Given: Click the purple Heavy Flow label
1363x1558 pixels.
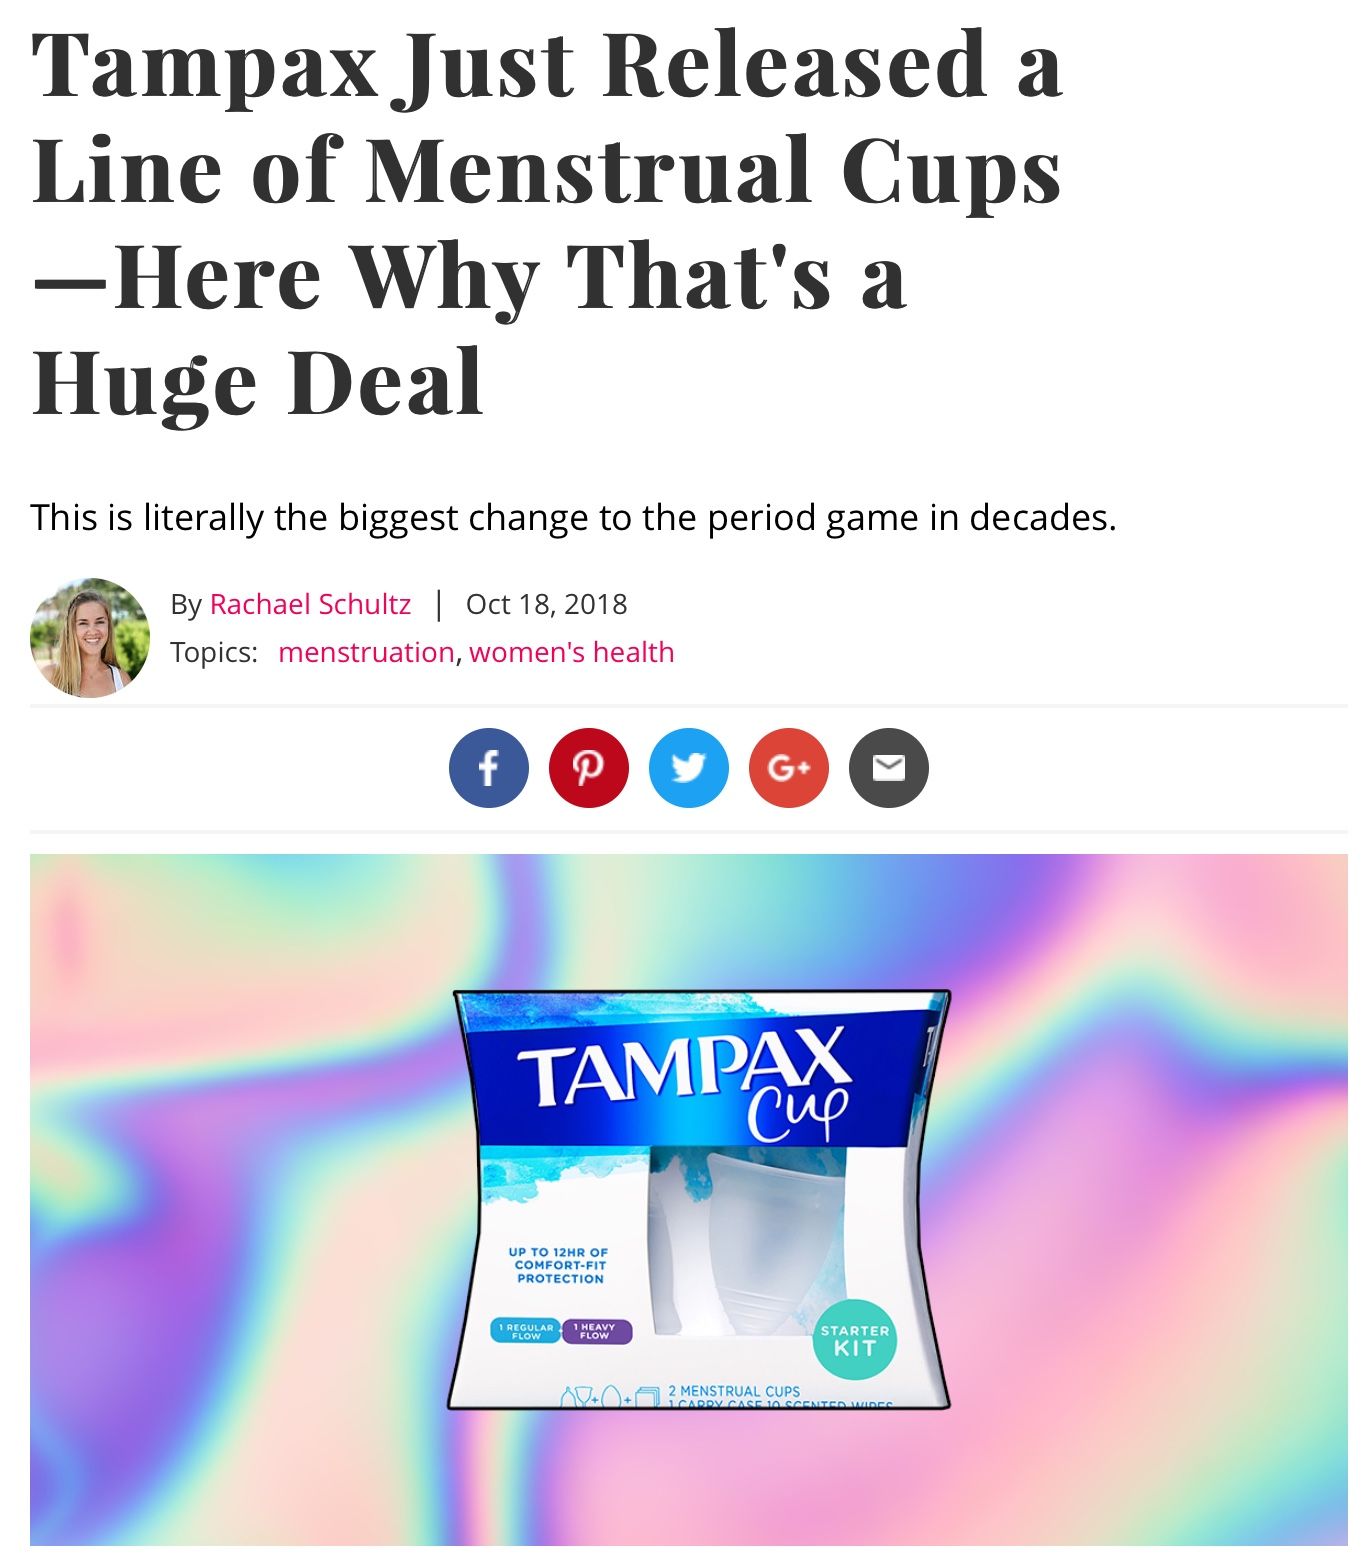Looking at the screenshot, I should point(597,1331).
